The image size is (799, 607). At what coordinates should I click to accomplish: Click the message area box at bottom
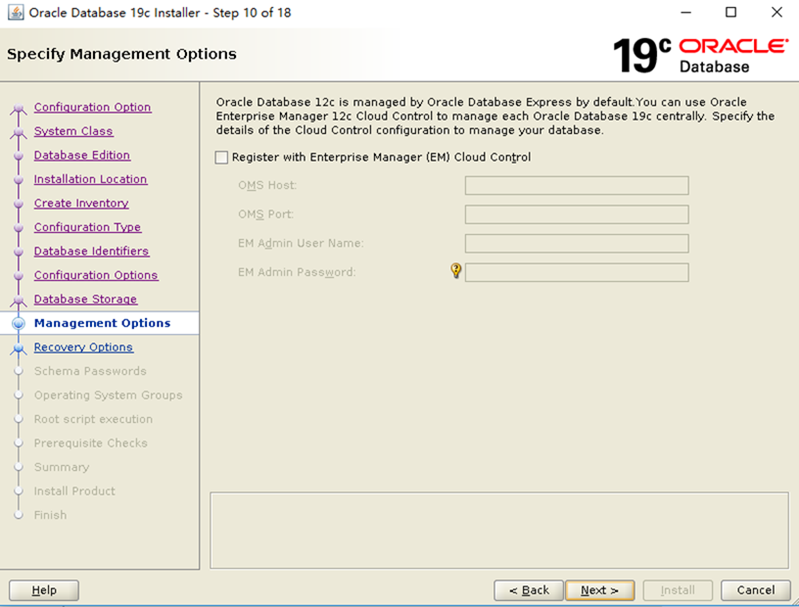click(x=499, y=530)
